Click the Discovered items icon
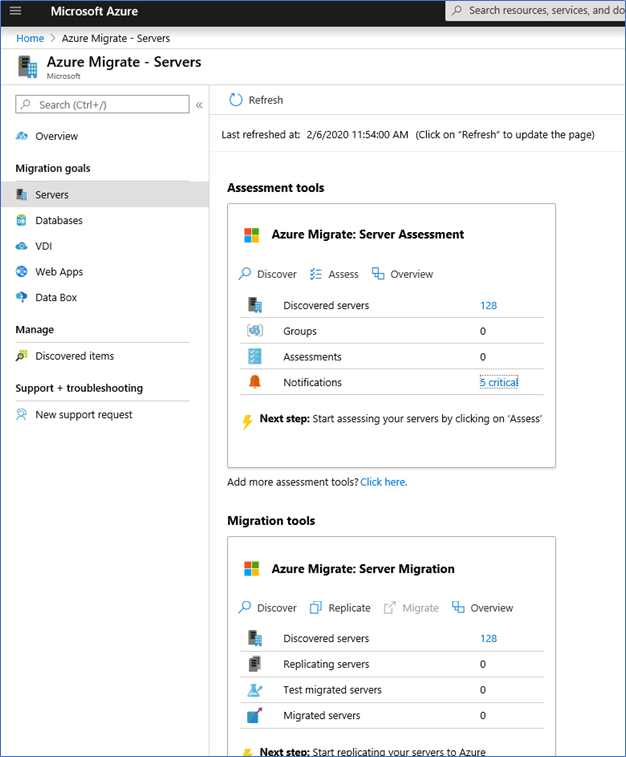The image size is (626, 757). (x=22, y=356)
